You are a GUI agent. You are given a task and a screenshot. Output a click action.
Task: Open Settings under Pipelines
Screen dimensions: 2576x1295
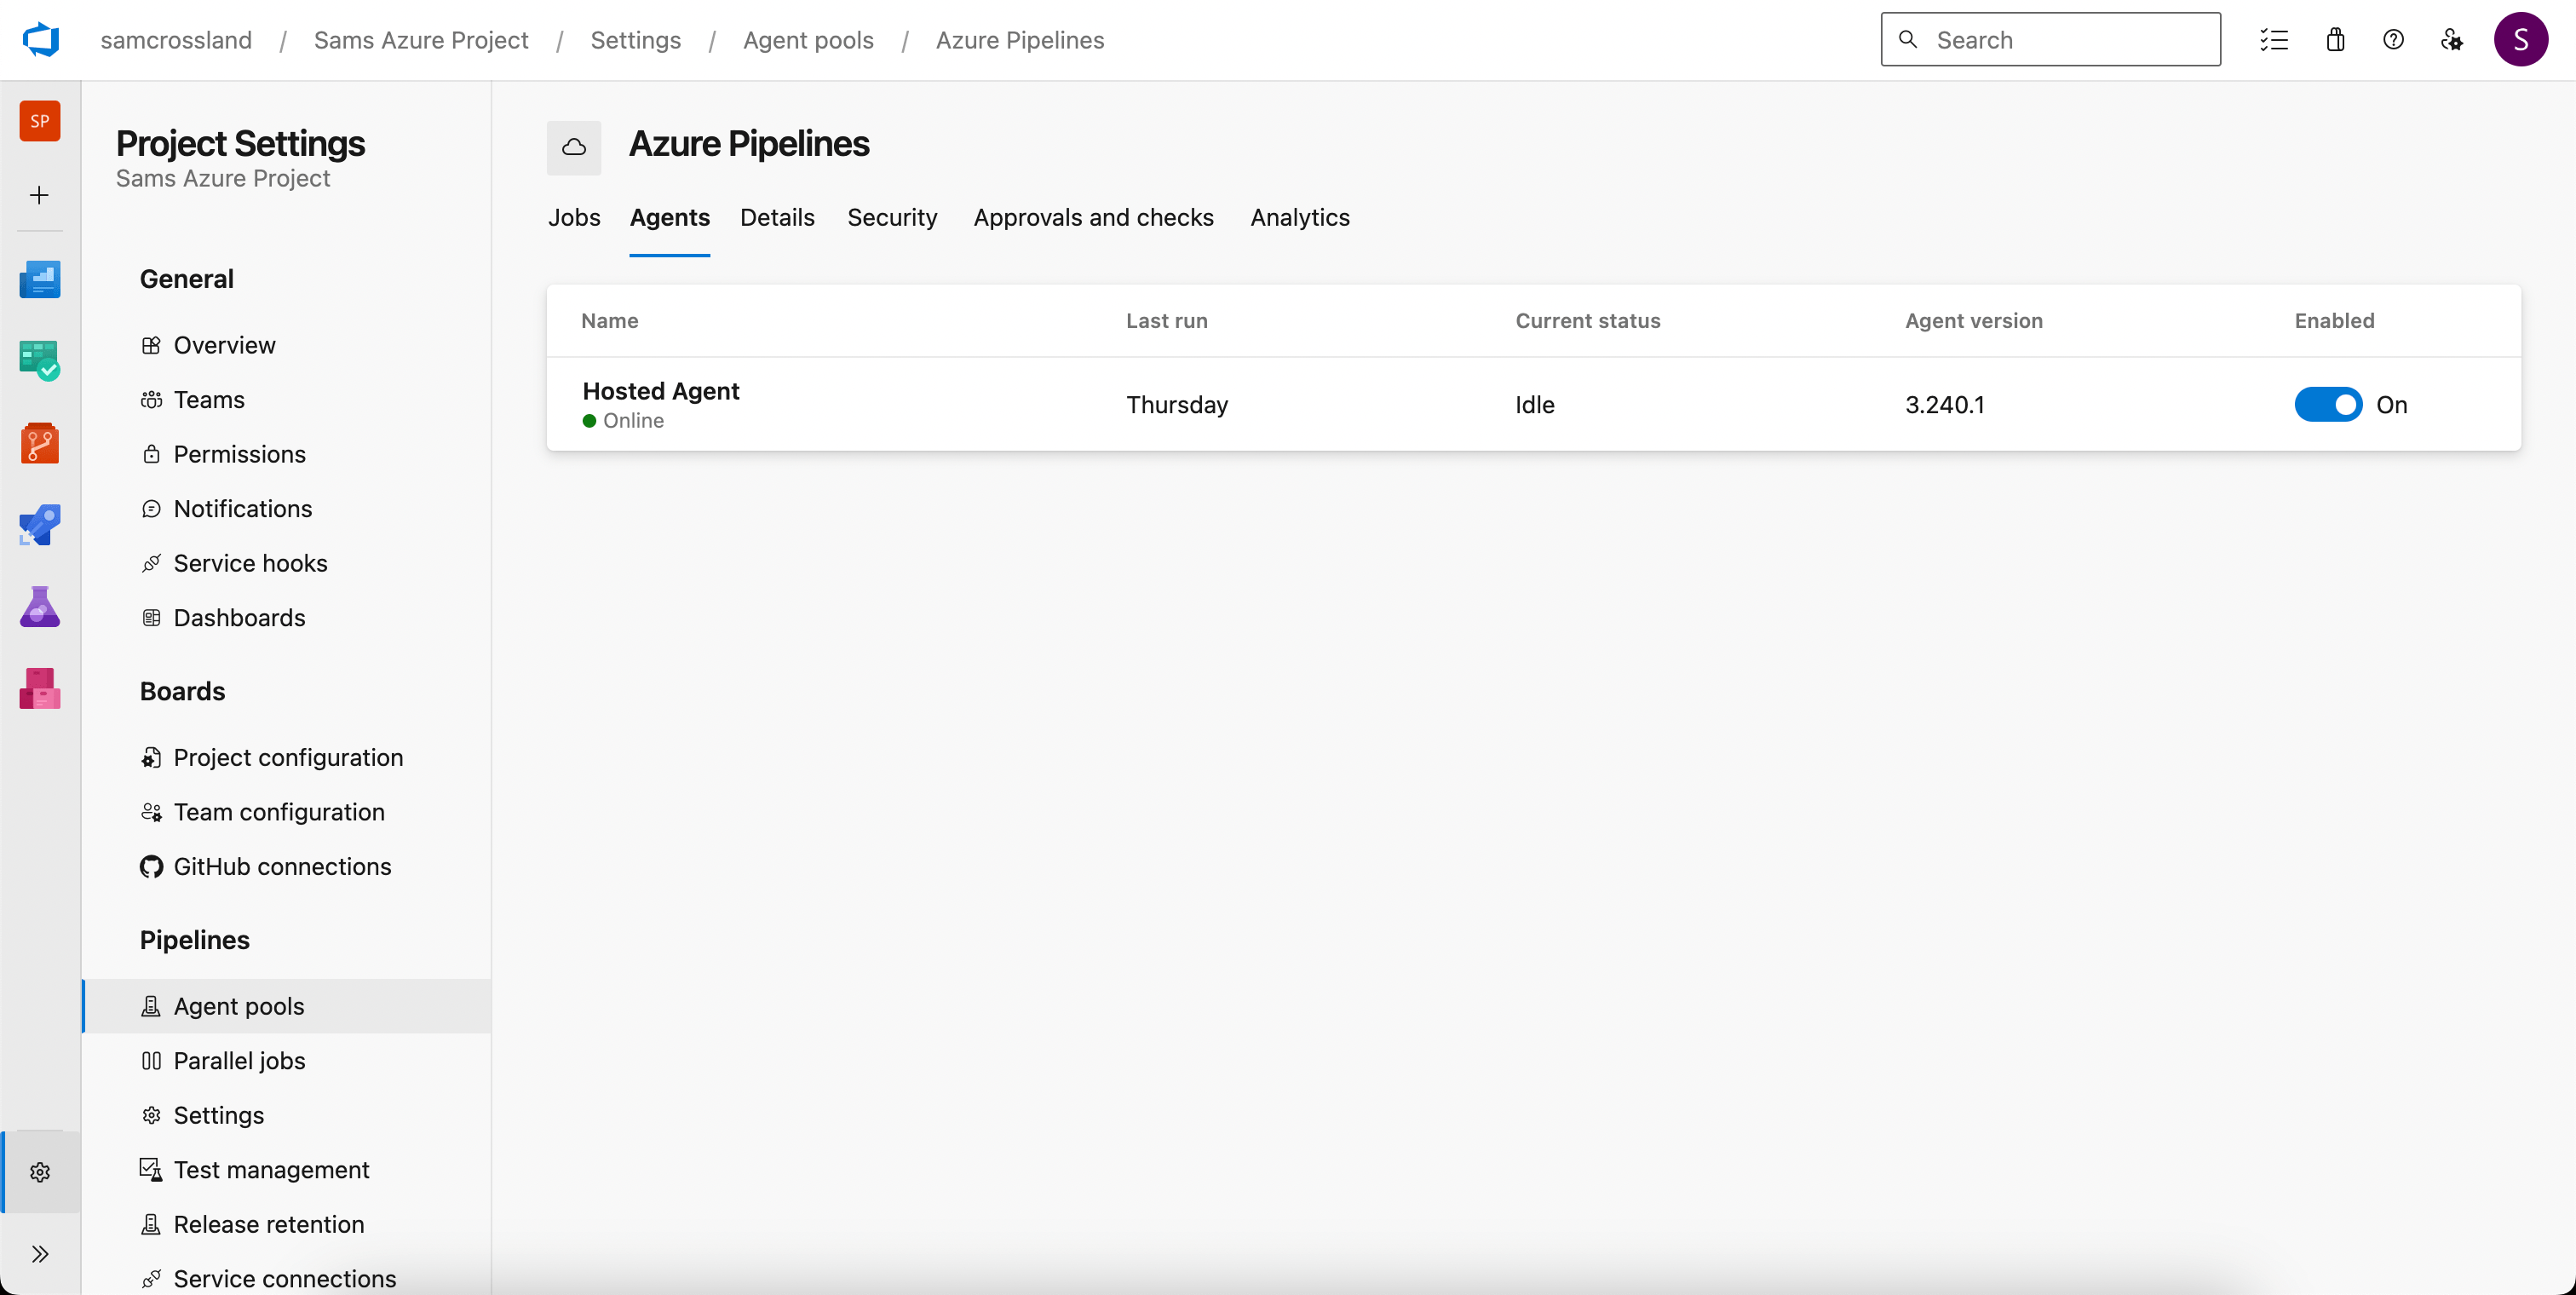(x=218, y=1115)
